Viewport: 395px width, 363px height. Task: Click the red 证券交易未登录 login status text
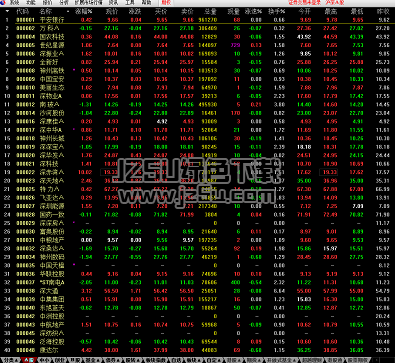click(x=304, y=2)
